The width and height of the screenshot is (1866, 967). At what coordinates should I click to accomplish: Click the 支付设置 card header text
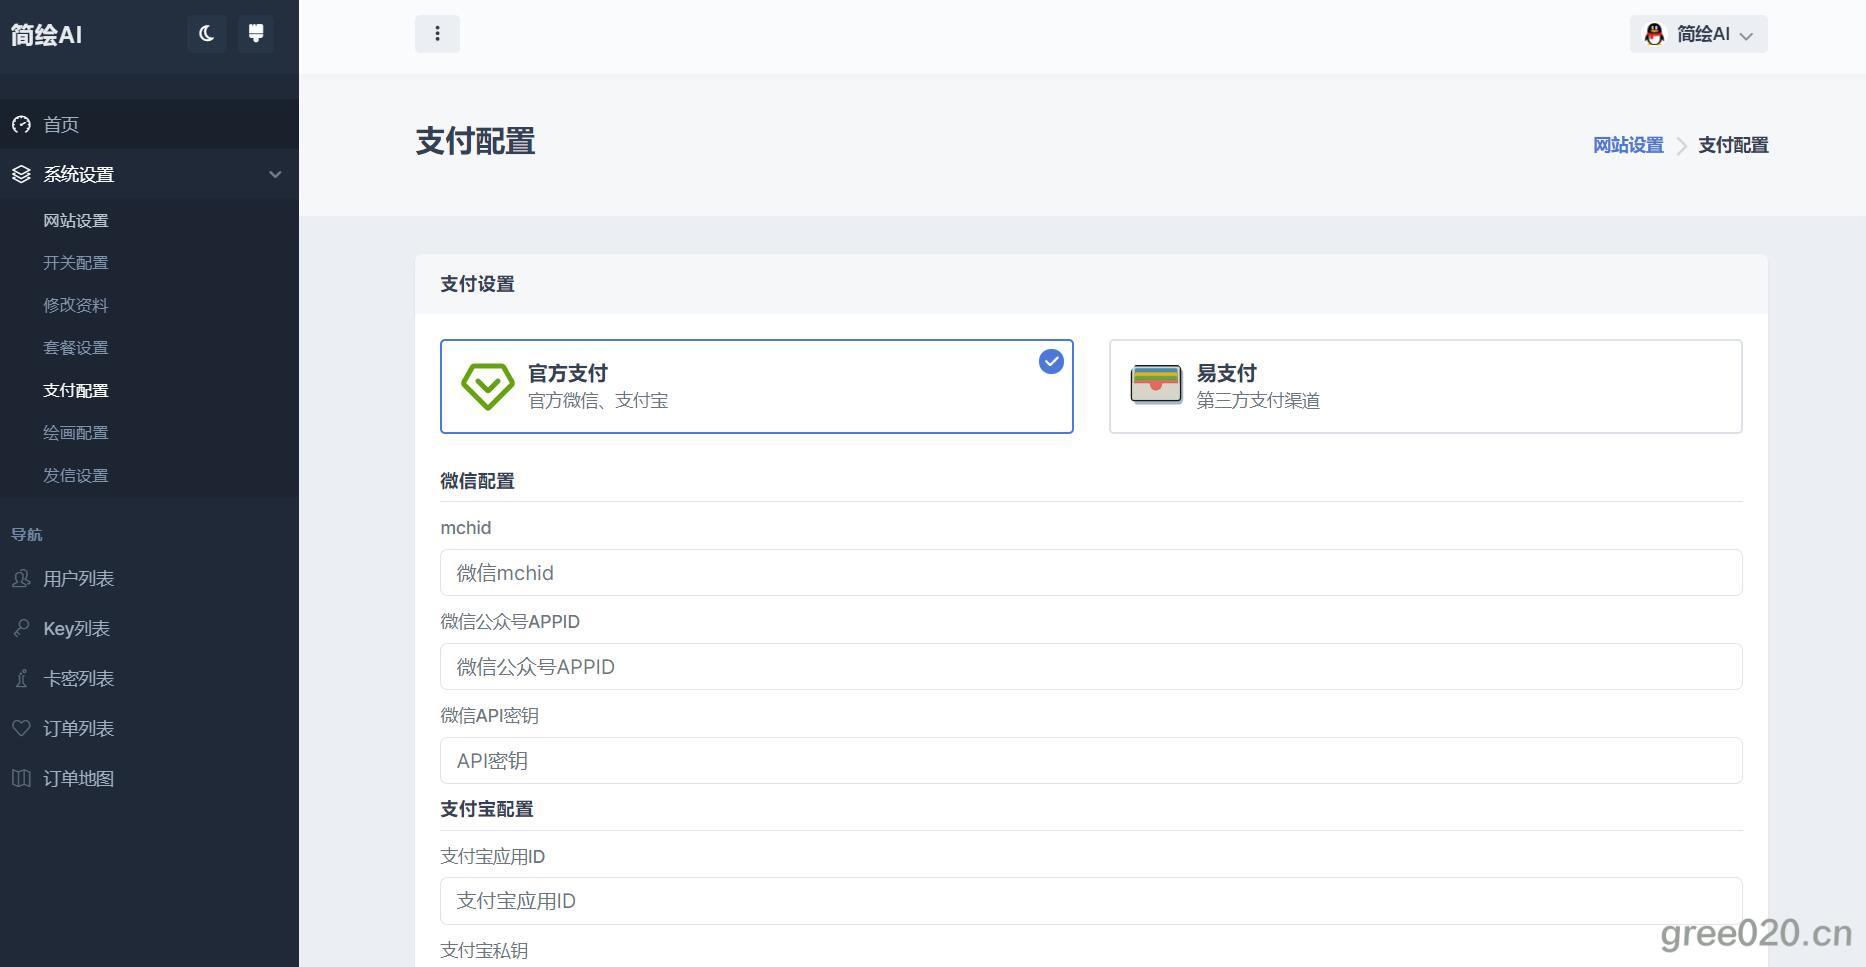(x=477, y=284)
